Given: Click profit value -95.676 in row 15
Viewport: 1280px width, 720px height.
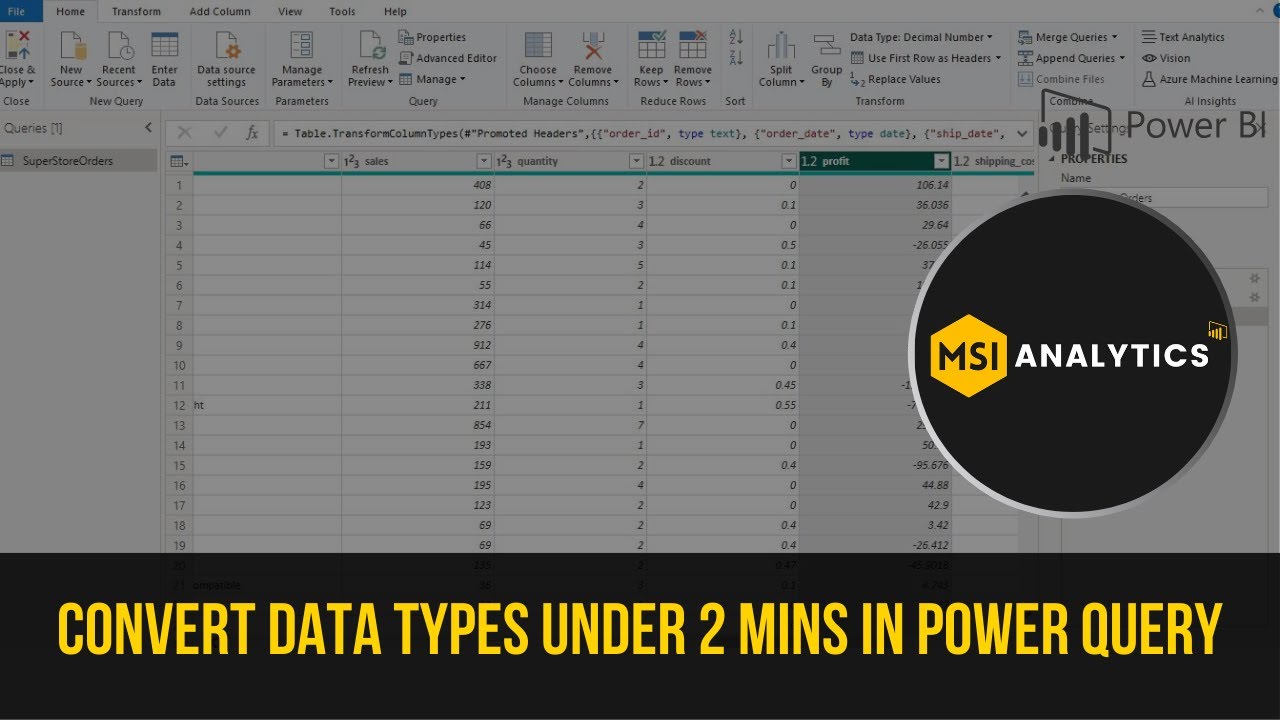Looking at the screenshot, I should (x=928, y=465).
